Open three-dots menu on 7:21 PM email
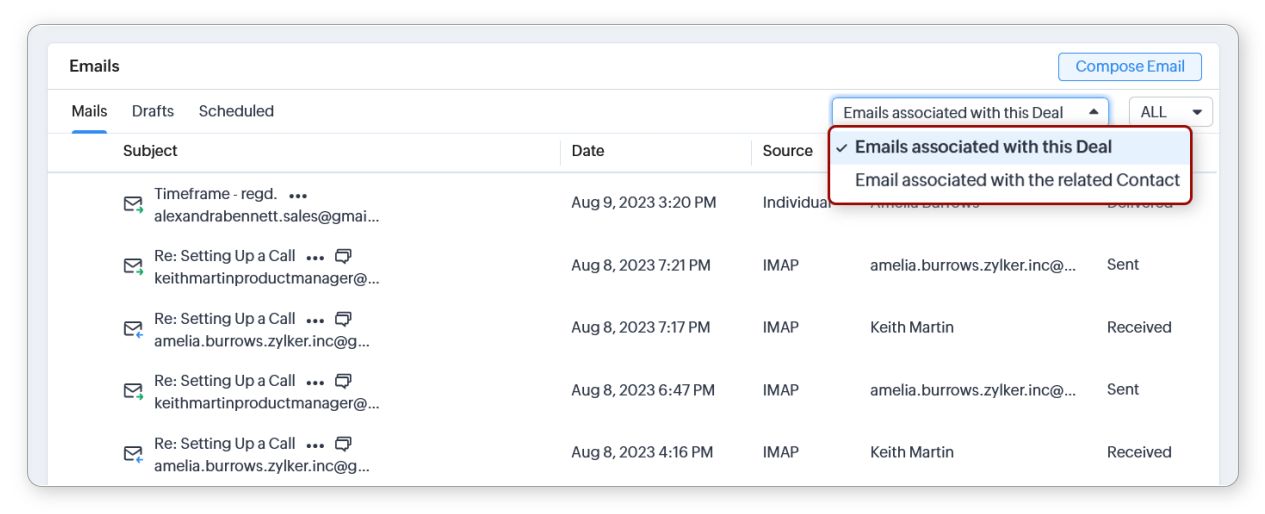 (x=315, y=257)
